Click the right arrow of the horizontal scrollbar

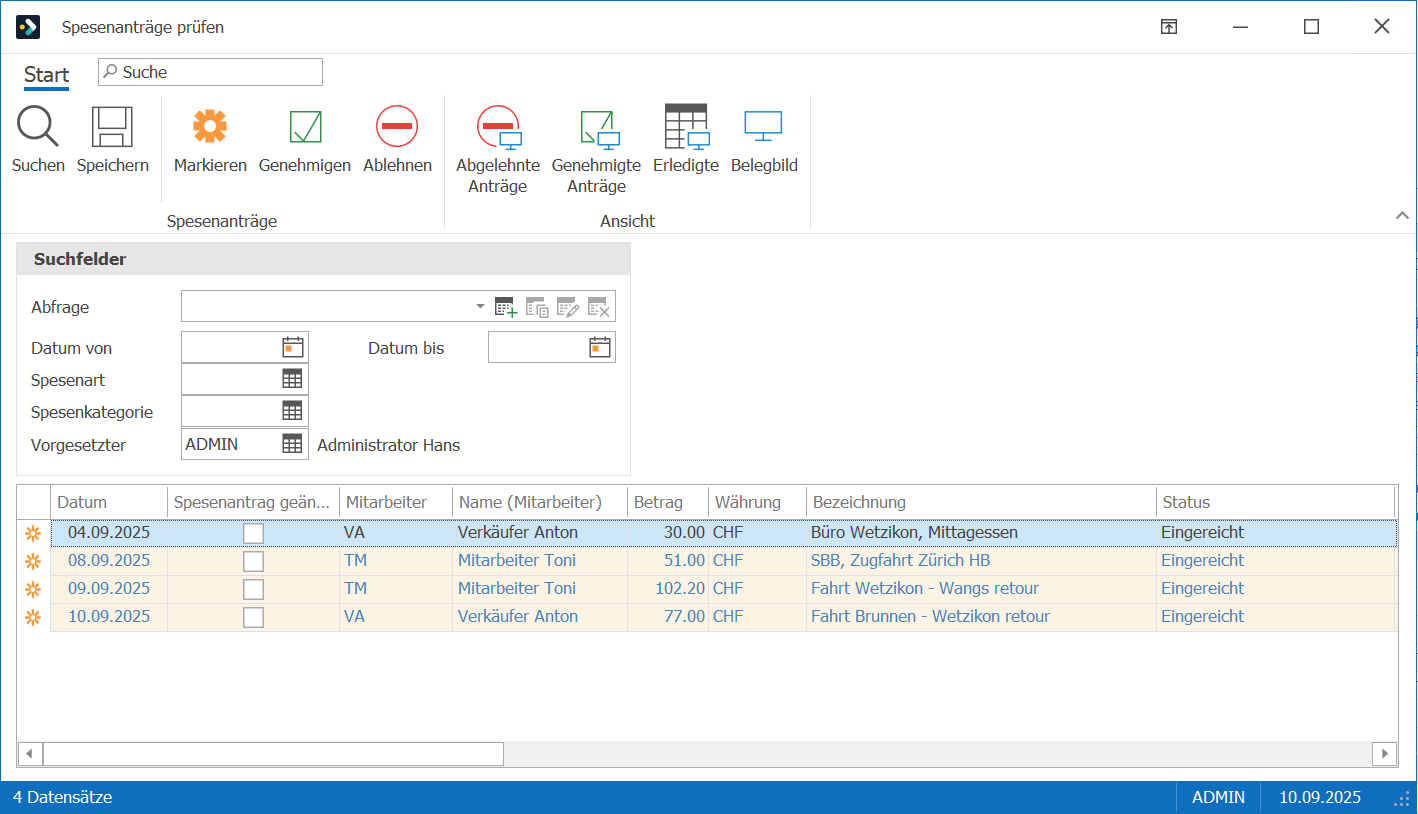[x=1384, y=753]
